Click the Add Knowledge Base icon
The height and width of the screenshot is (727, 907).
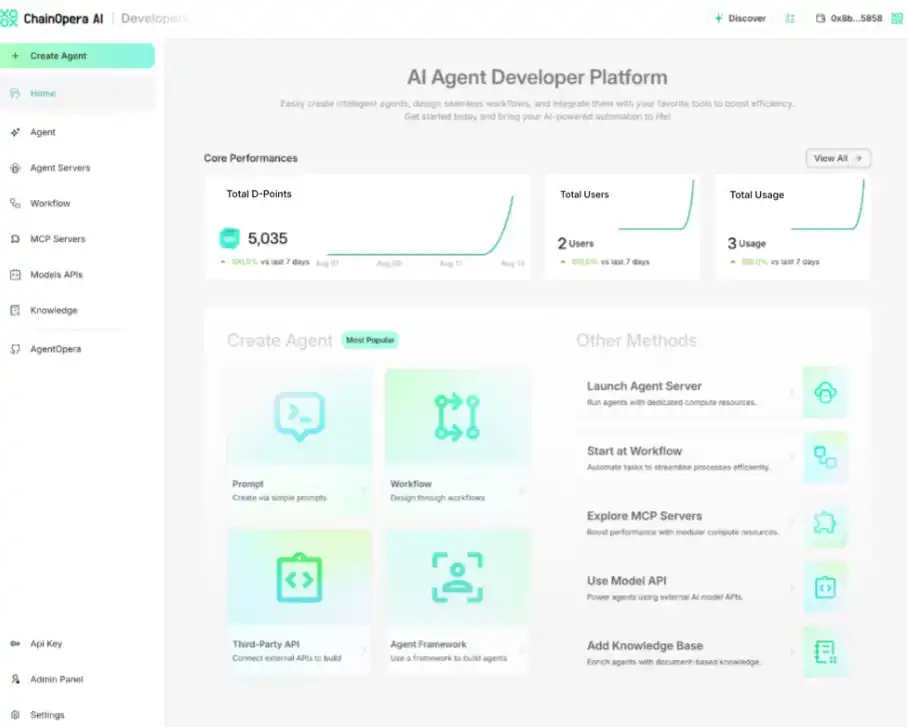[x=825, y=652]
